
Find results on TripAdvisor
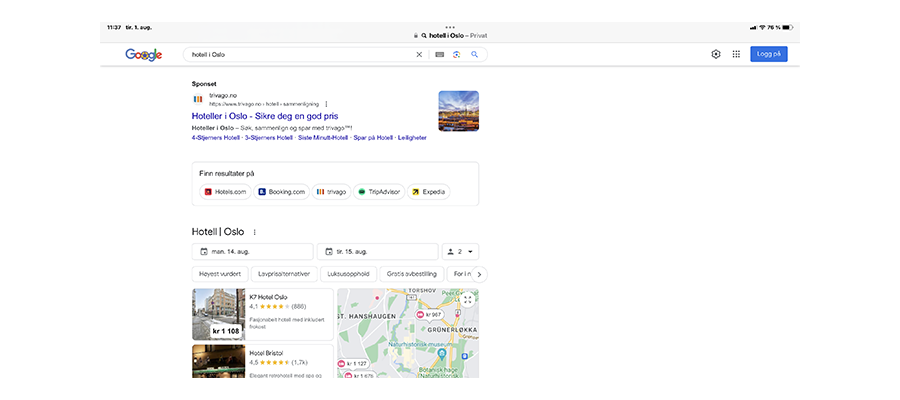[379, 192]
